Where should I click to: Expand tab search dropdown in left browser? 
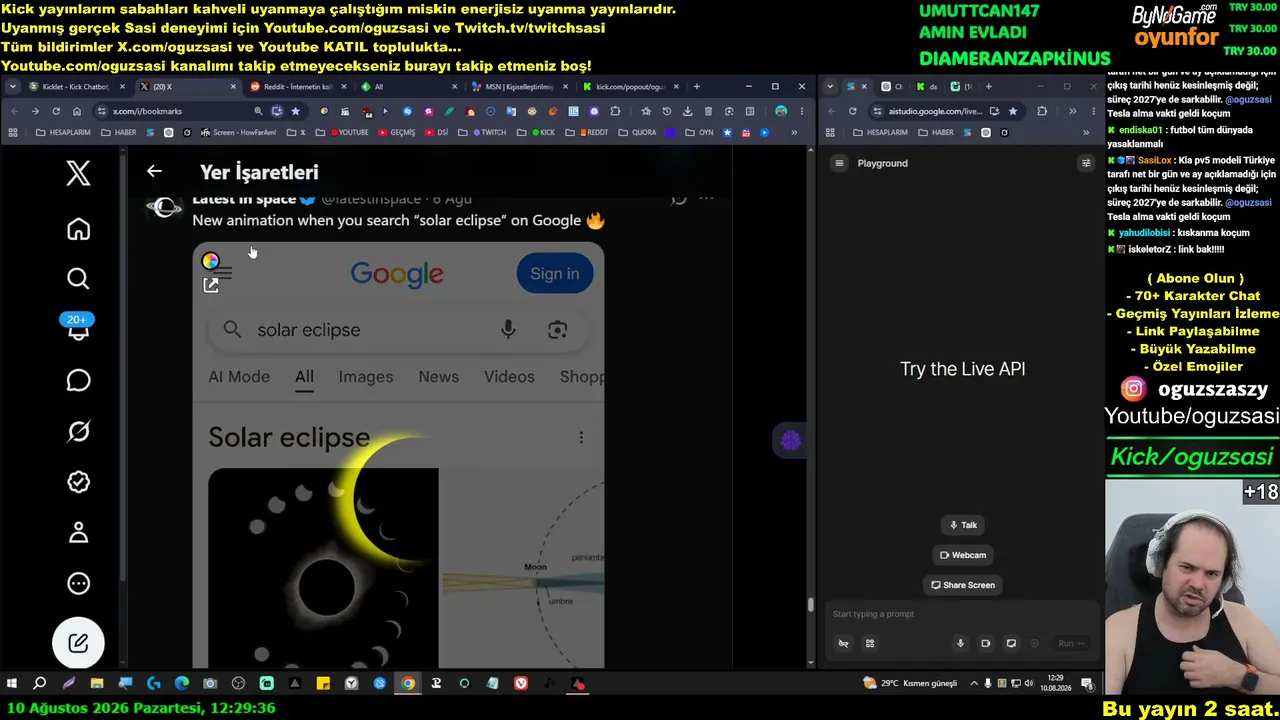pyautogui.click(x=12, y=87)
